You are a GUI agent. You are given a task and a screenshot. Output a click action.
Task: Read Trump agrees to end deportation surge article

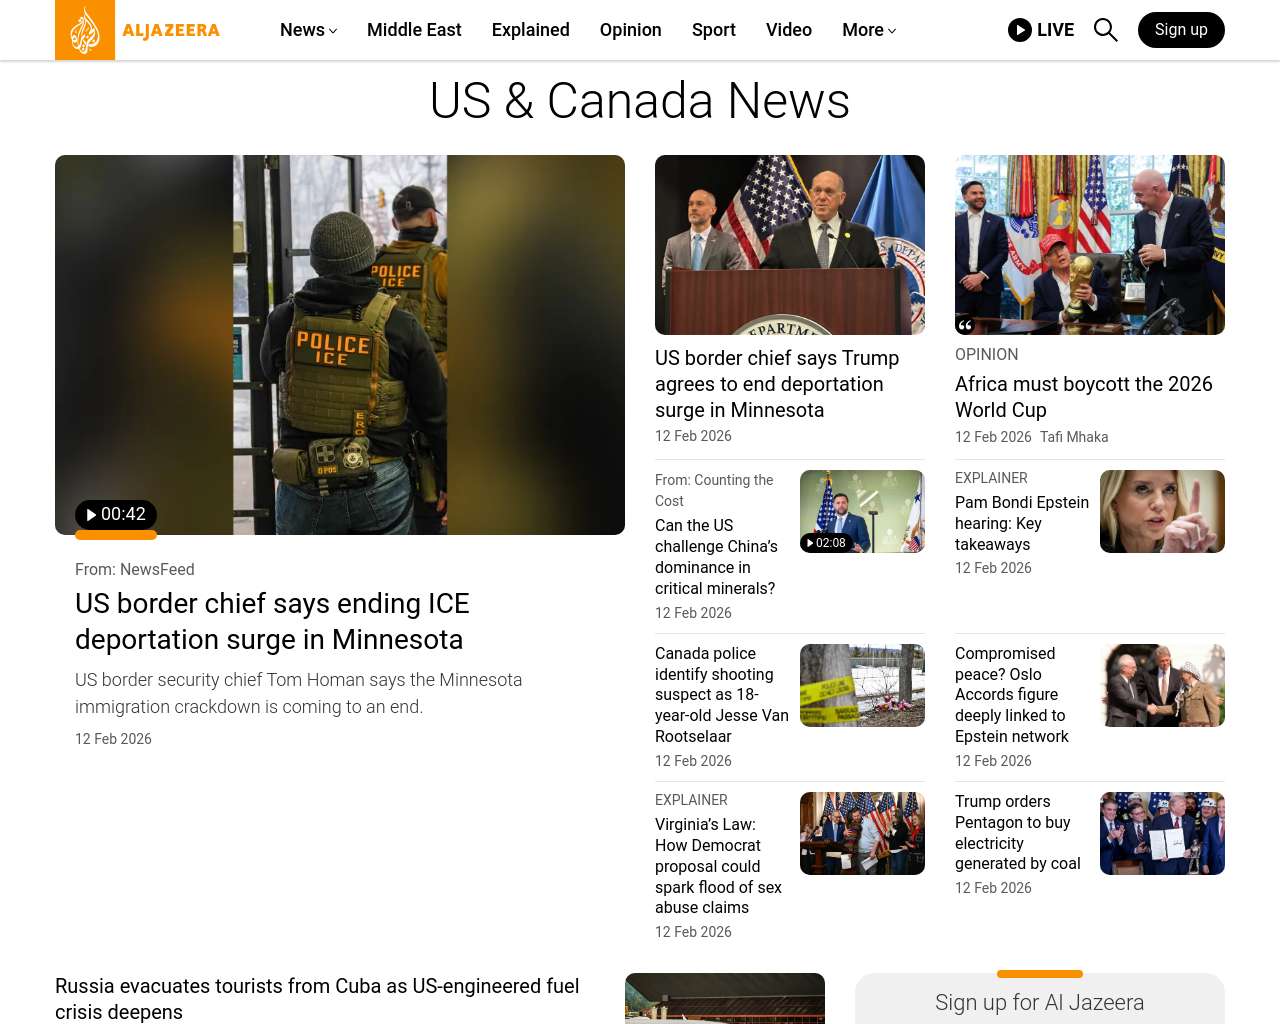777,384
